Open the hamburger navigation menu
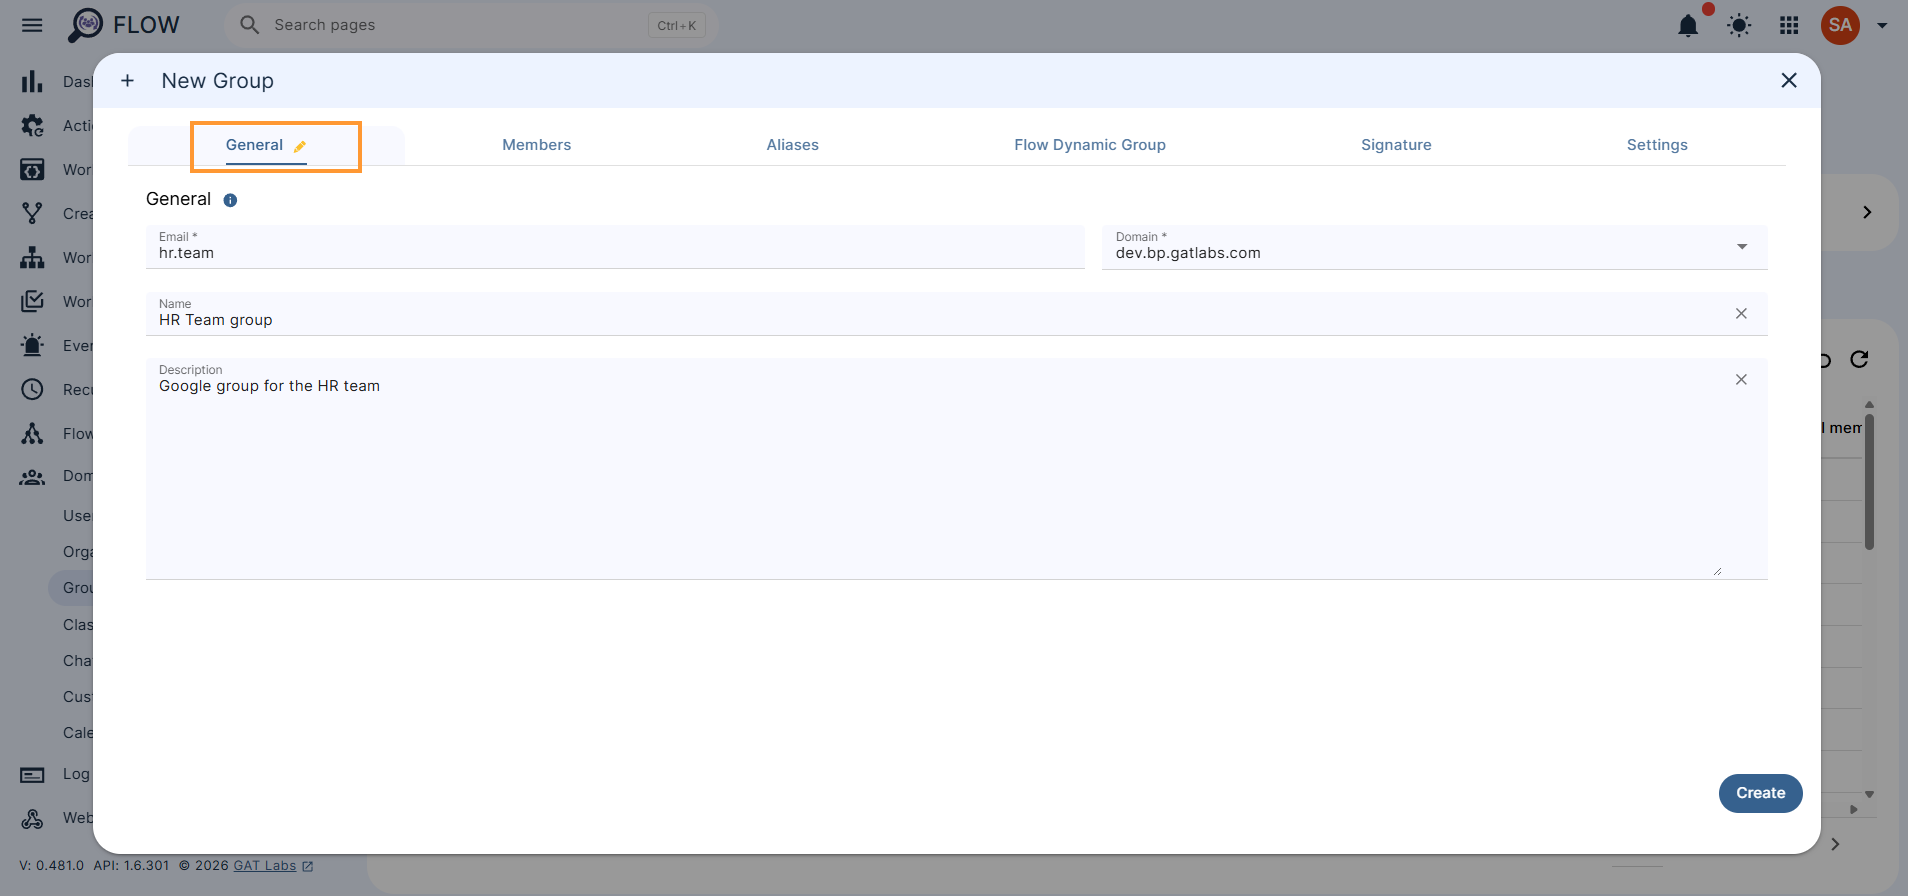Viewport: 1908px width, 896px height. (32, 25)
